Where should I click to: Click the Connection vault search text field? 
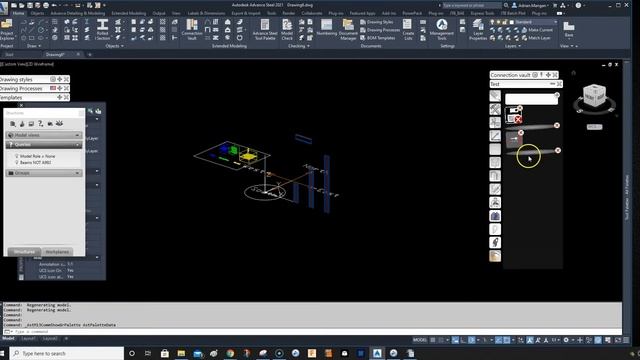pos(531,99)
